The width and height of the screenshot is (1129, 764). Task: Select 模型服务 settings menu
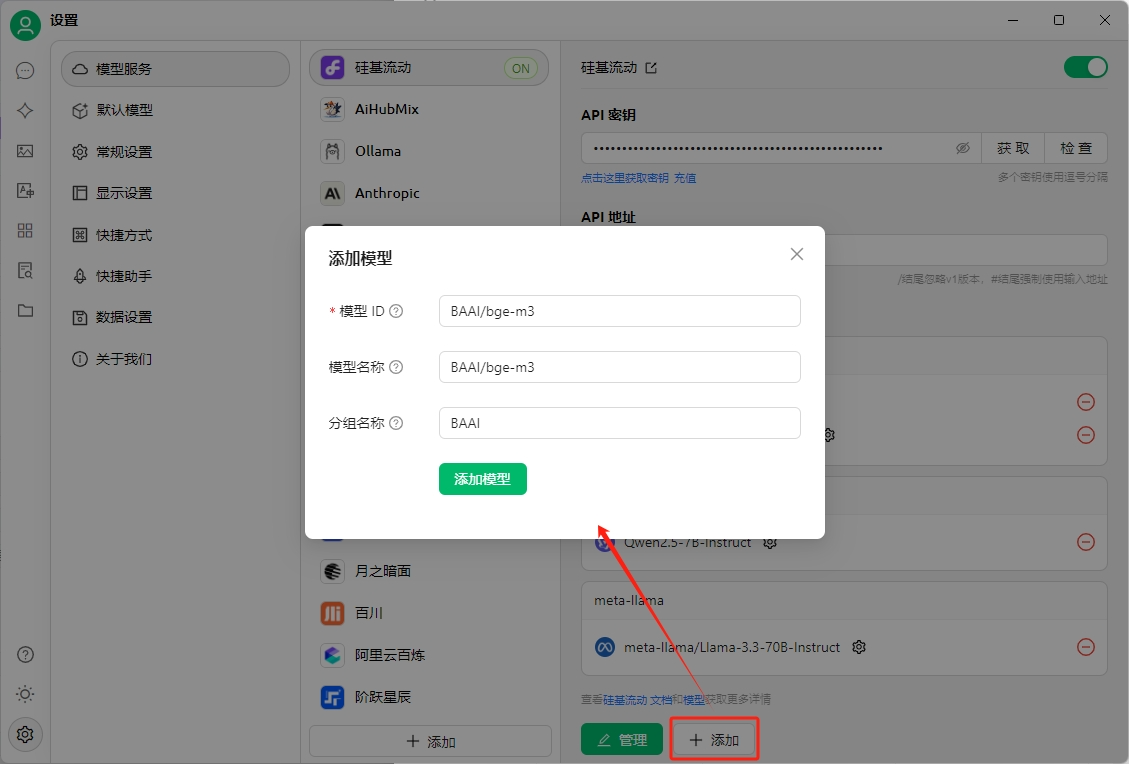pyautogui.click(x=176, y=69)
